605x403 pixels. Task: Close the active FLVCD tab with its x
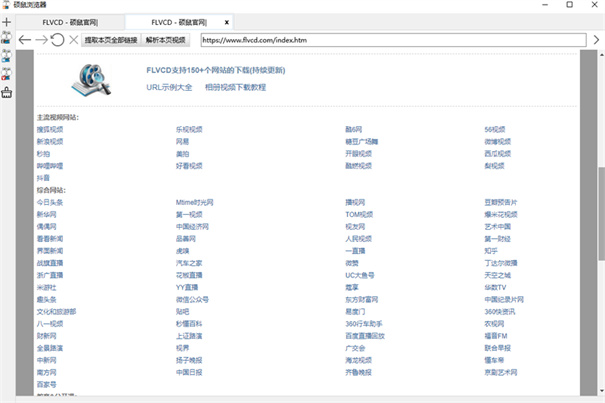pyautogui.click(x=227, y=22)
